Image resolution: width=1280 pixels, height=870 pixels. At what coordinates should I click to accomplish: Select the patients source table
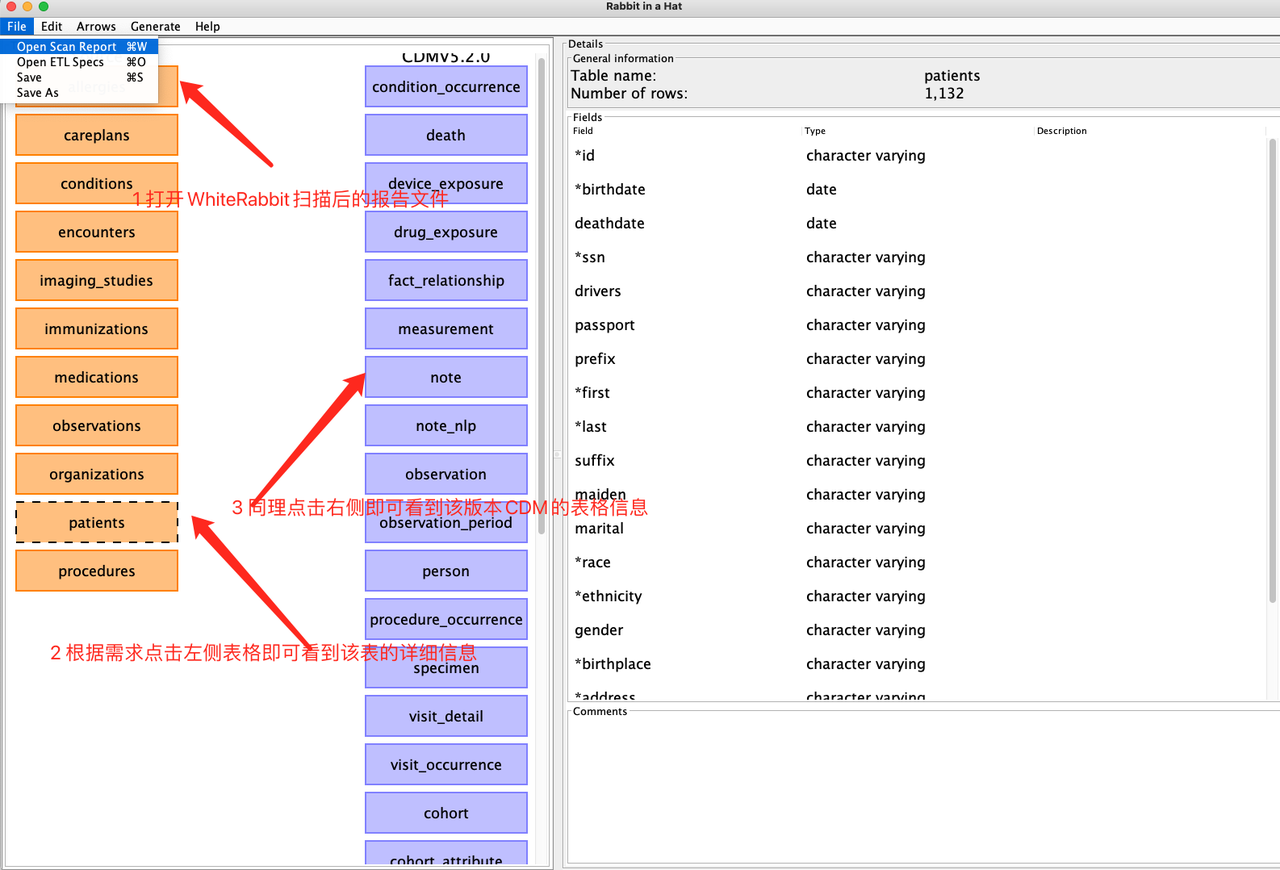(x=96, y=522)
